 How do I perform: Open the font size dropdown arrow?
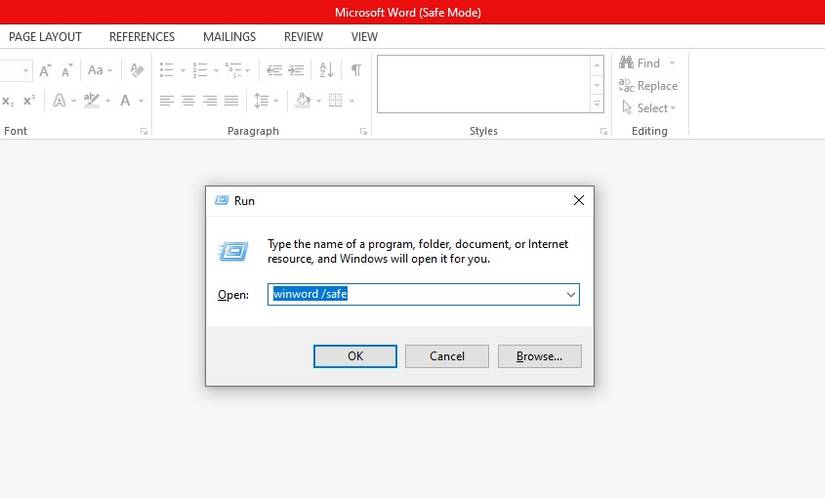25,70
